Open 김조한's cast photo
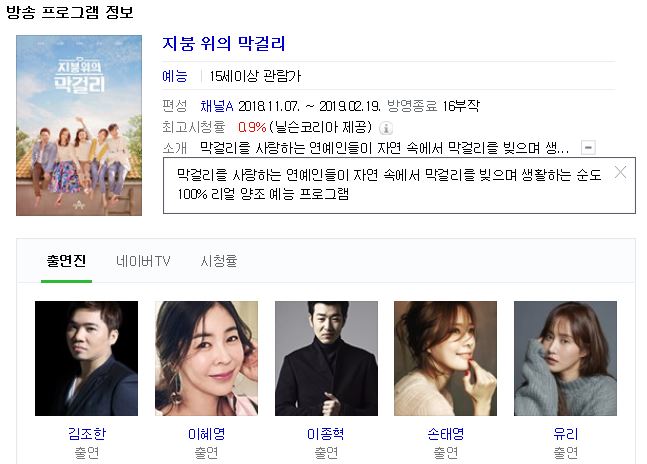The width and height of the screenshot is (647, 464). 86,358
